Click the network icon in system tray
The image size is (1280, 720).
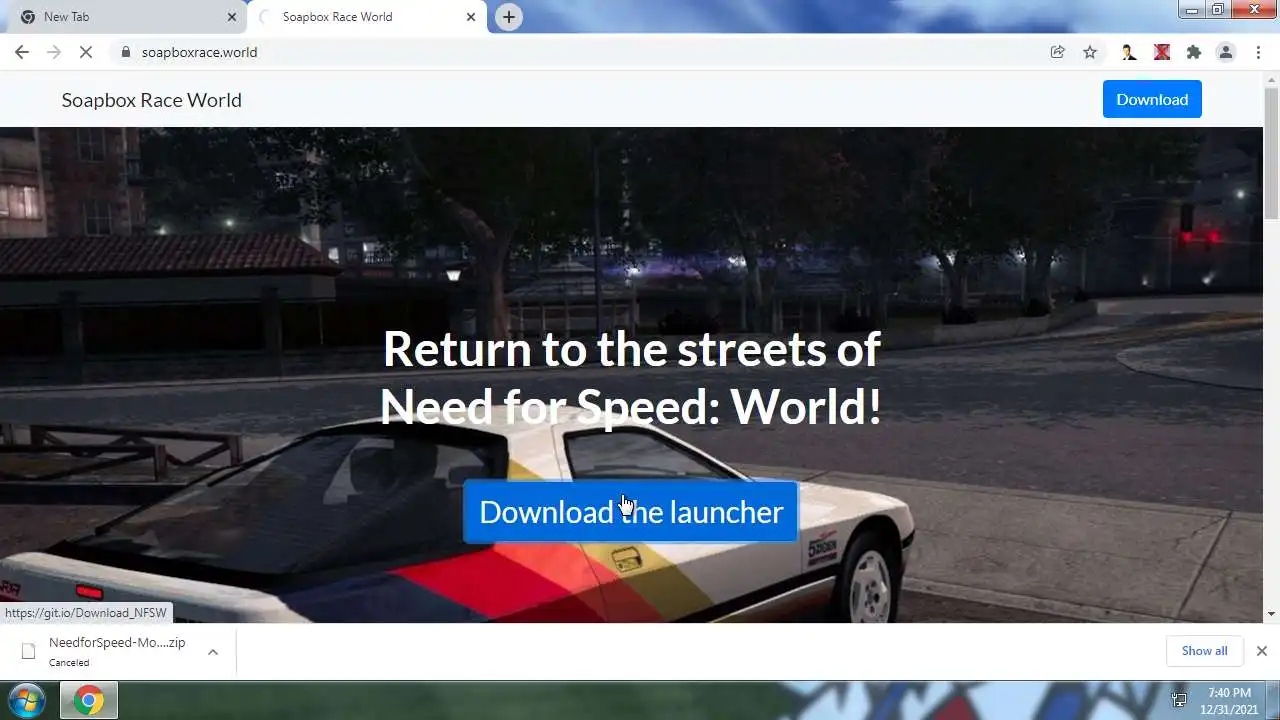tap(1179, 700)
